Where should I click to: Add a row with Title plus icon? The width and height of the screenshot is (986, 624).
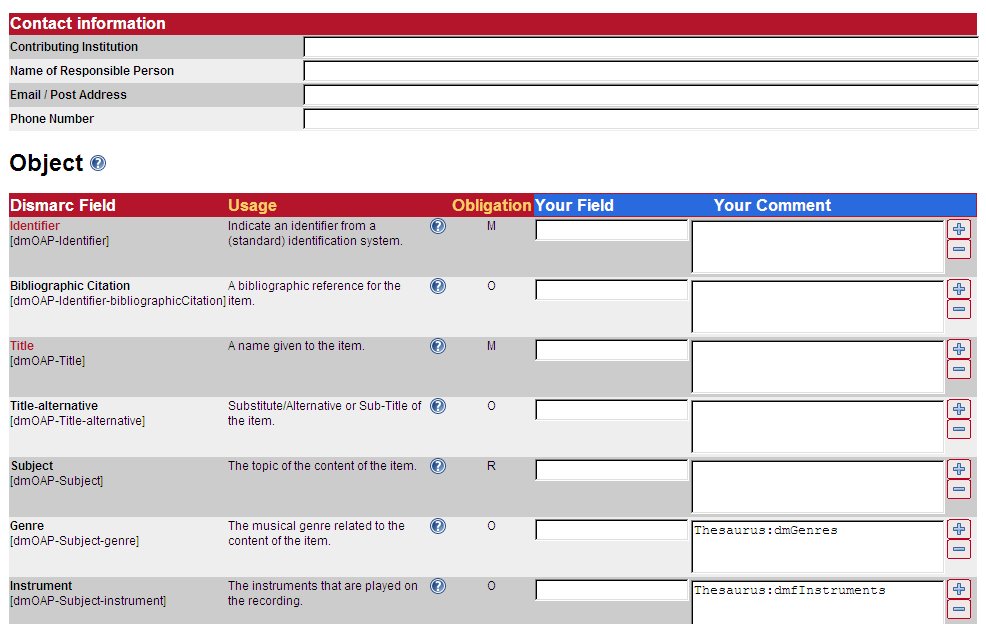pyautogui.click(x=959, y=349)
